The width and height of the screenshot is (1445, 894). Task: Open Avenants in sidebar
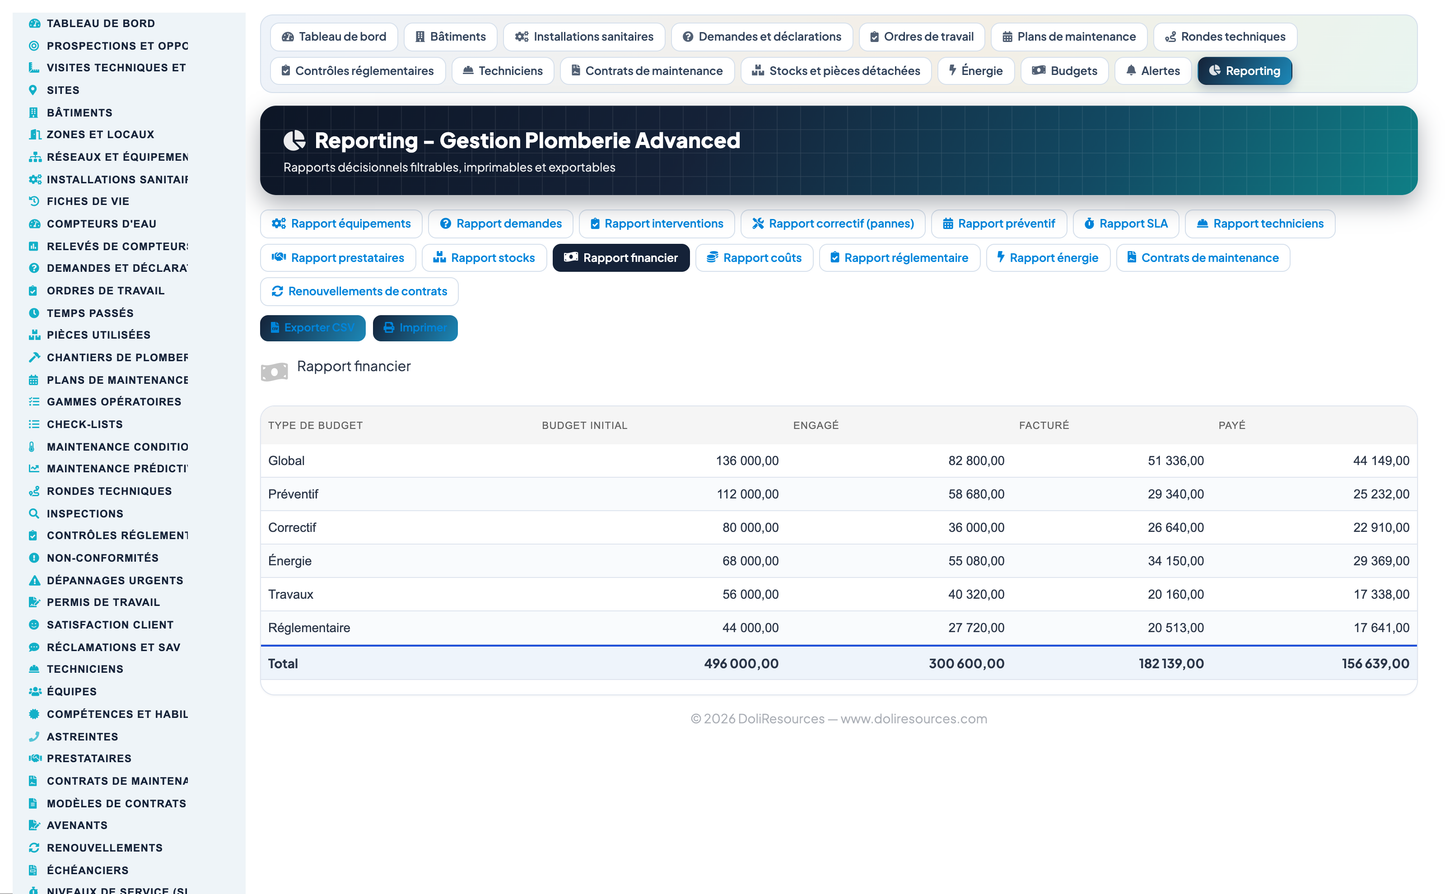coord(77,825)
